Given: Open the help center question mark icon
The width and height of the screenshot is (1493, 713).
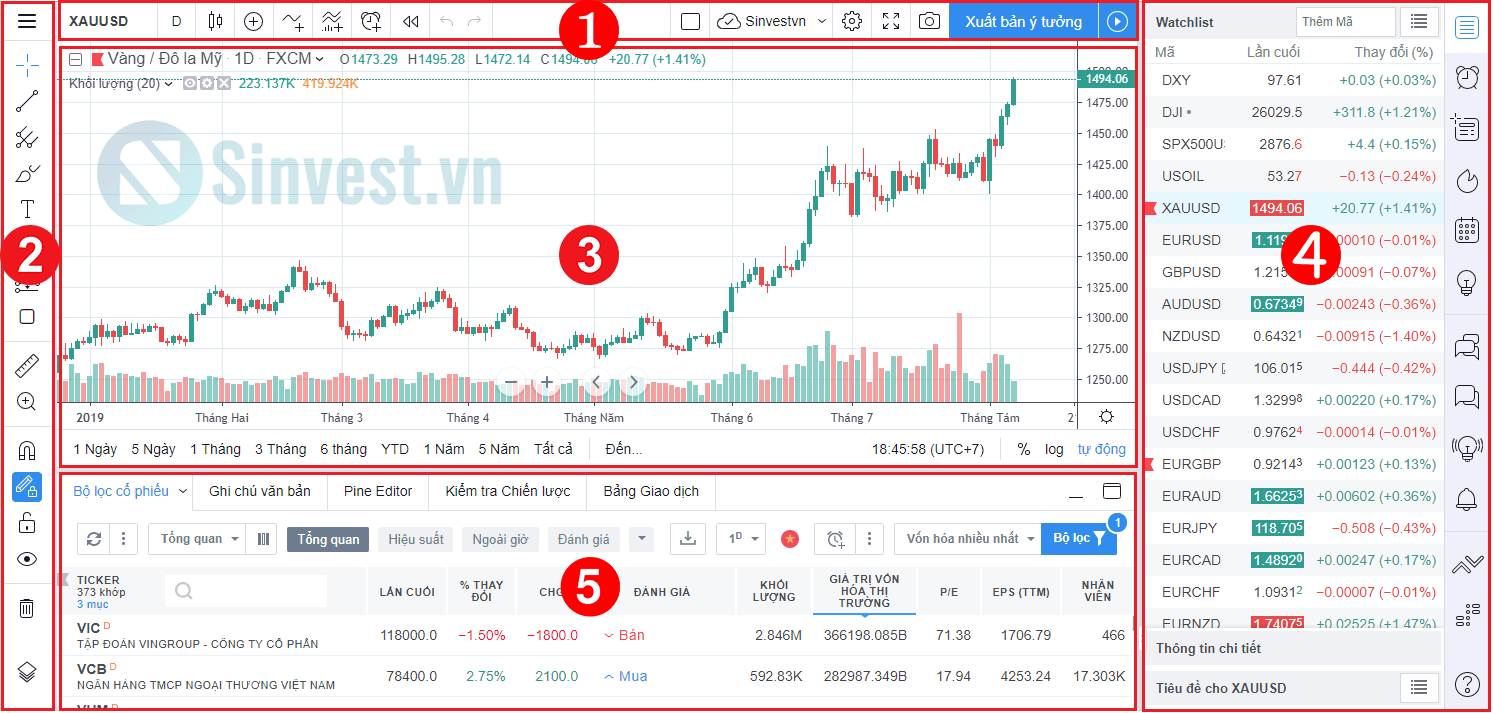Looking at the screenshot, I should [1467, 684].
